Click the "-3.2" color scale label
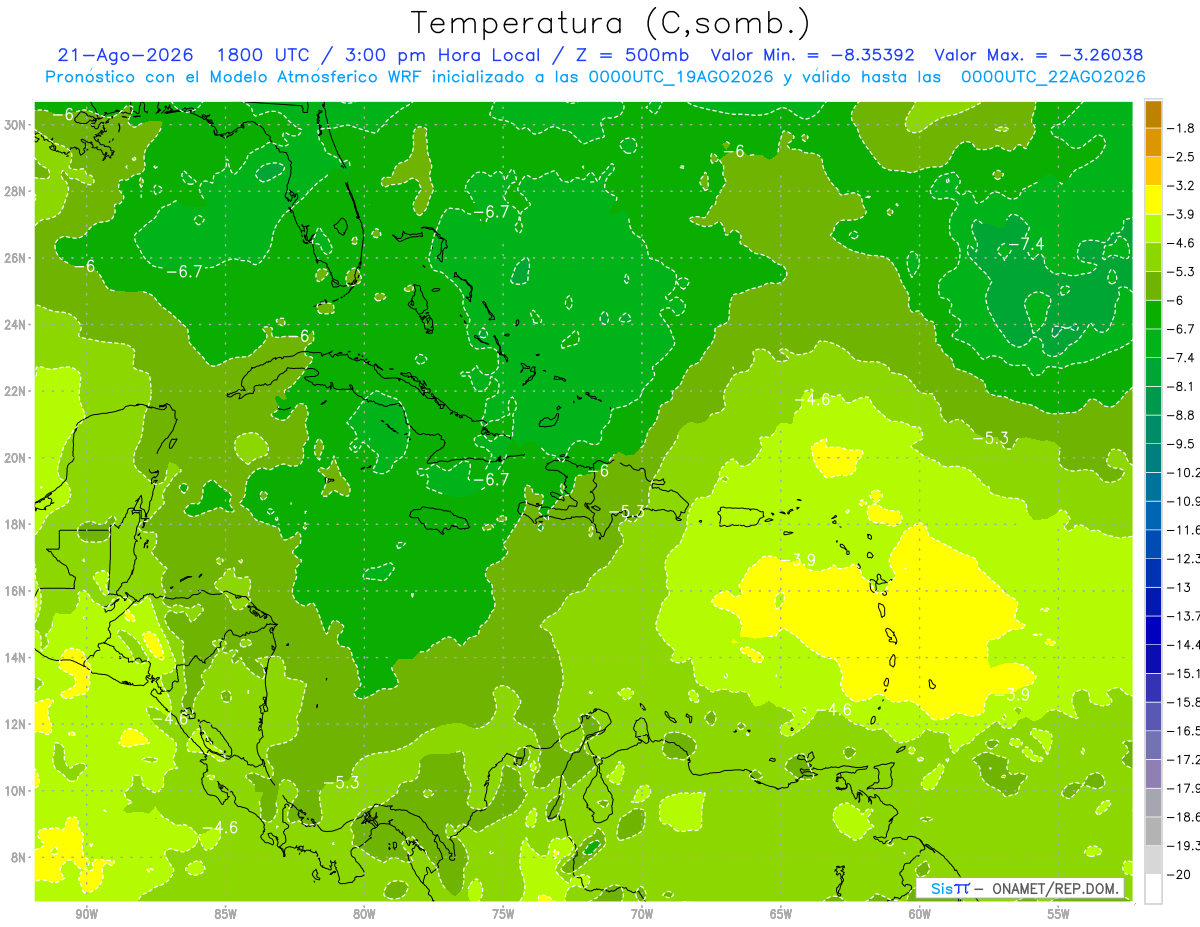 (1180, 186)
